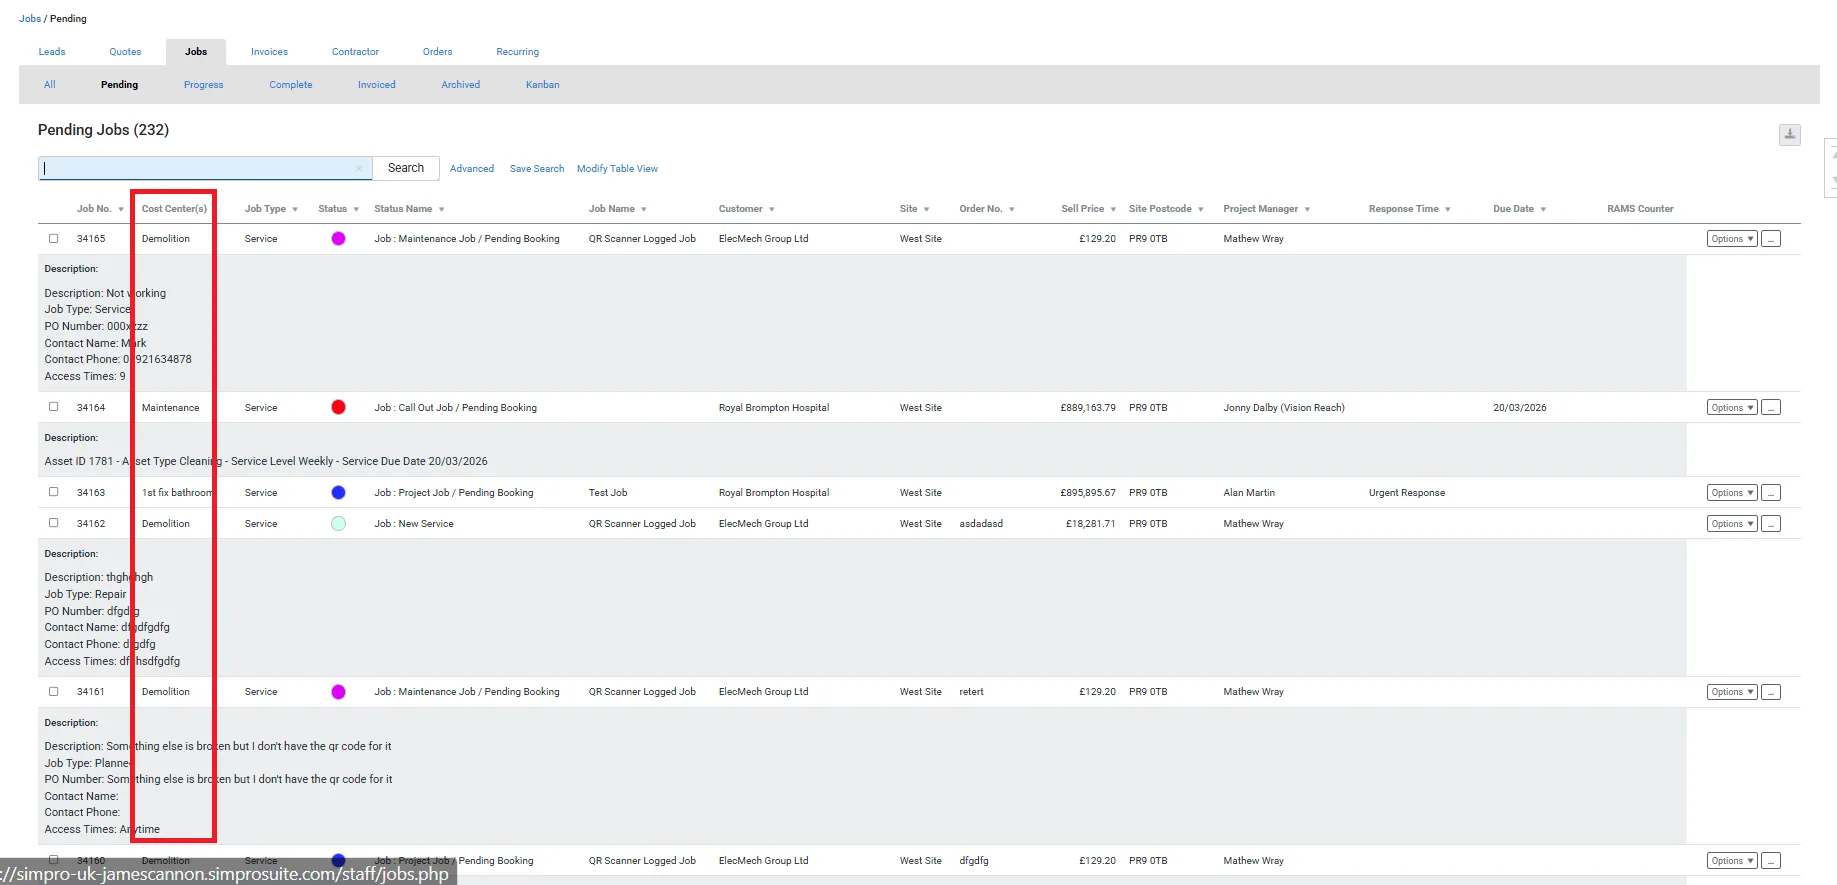Select the checkbox for job 34161
The height and width of the screenshot is (885, 1837).
54,691
